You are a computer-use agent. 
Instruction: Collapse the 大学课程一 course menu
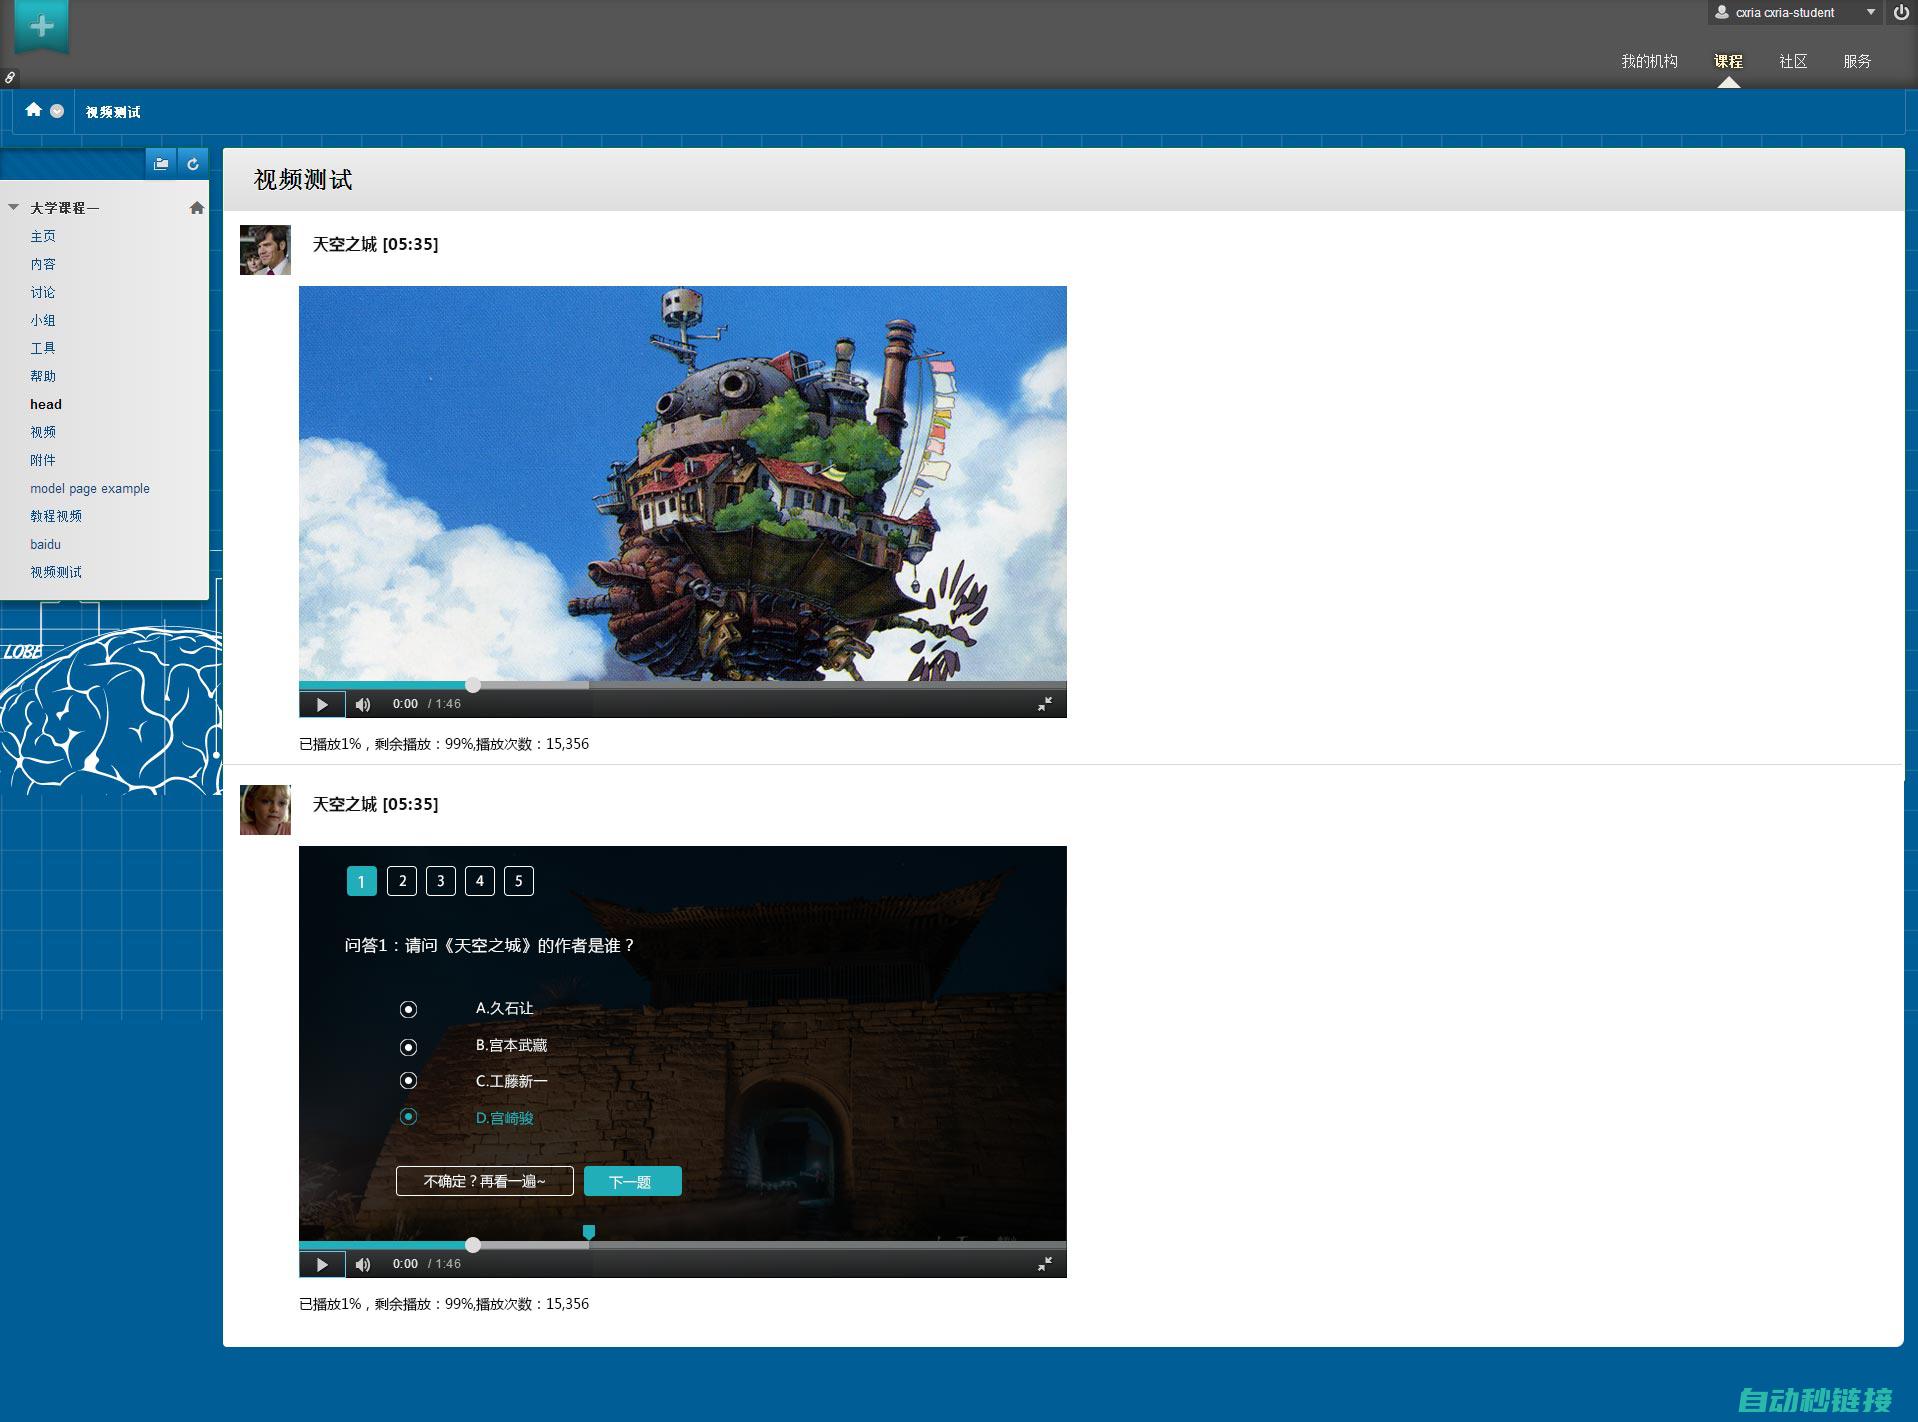pyautogui.click(x=13, y=208)
